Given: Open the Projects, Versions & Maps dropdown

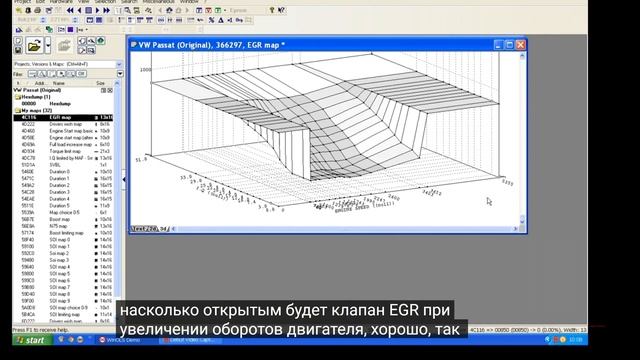Looking at the screenshot, I should click(x=119, y=64).
